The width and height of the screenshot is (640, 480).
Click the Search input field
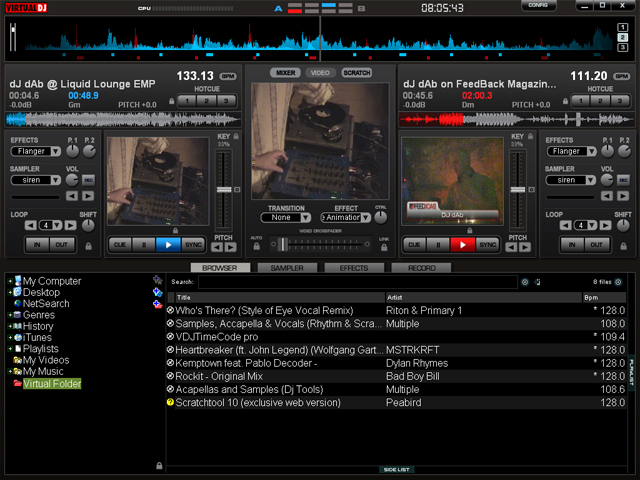pos(358,282)
